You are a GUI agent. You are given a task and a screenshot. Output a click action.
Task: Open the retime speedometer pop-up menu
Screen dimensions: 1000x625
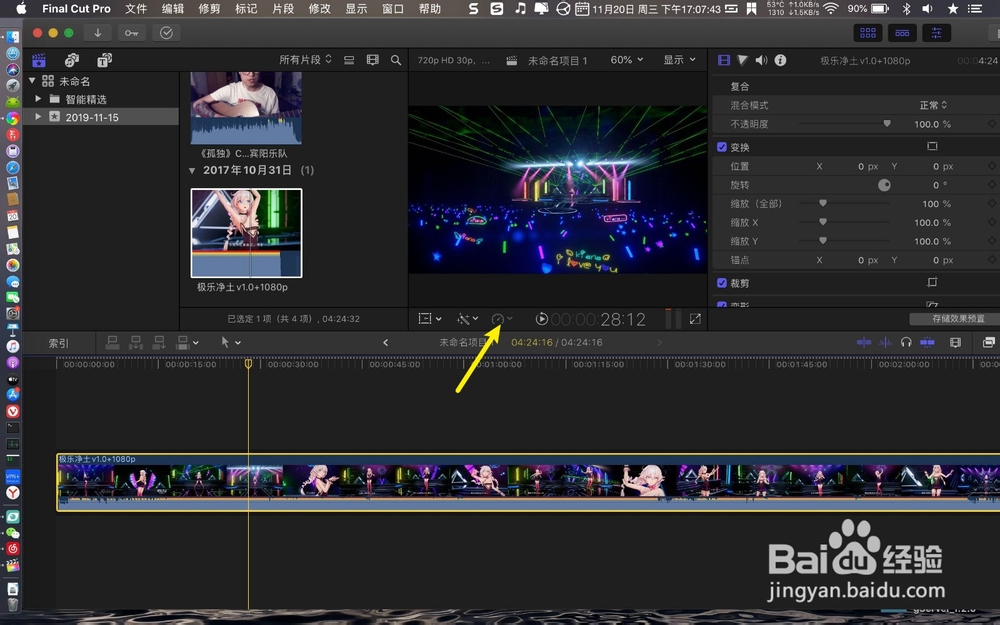click(x=501, y=318)
